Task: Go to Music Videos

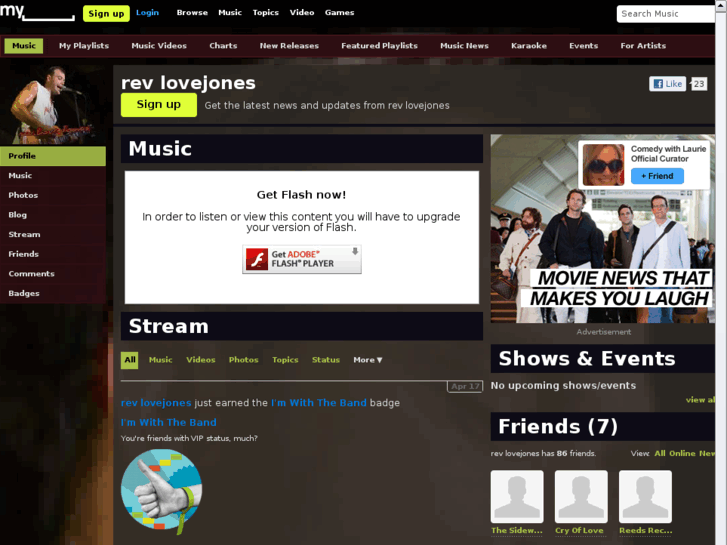Action: coord(159,46)
